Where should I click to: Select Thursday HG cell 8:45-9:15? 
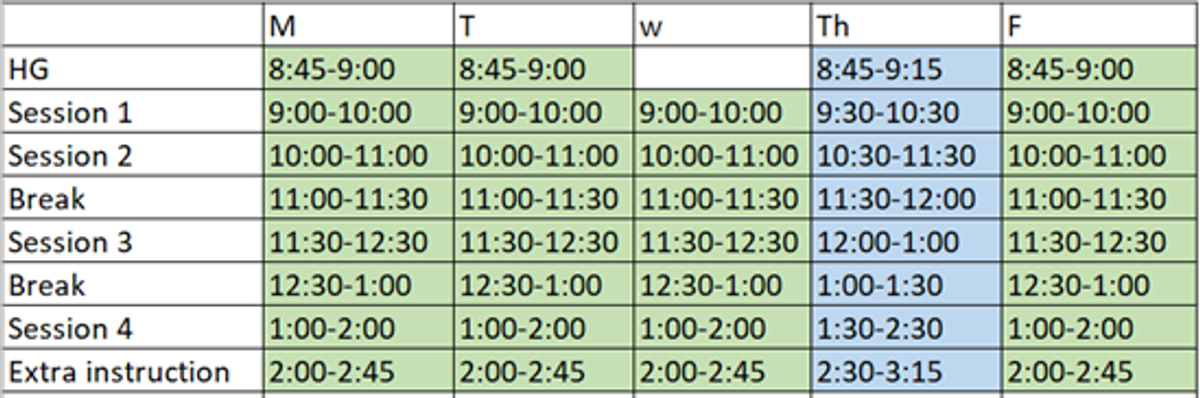point(906,70)
